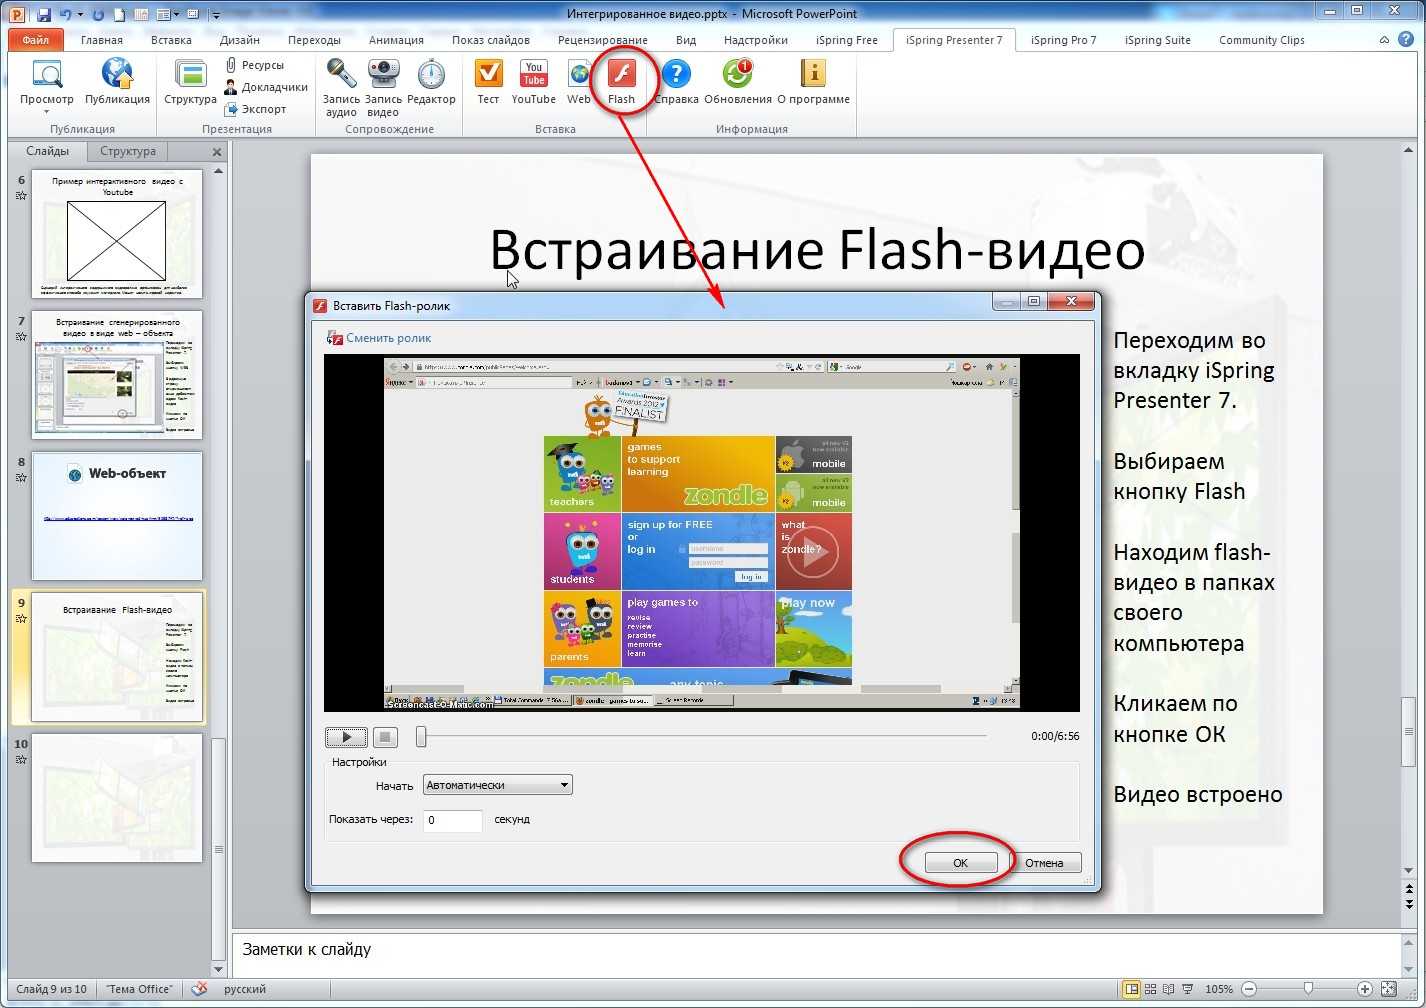Open the iSpring Free tab
Image resolution: width=1426 pixels, height=1008 pixels.
(x=846, y=40)
